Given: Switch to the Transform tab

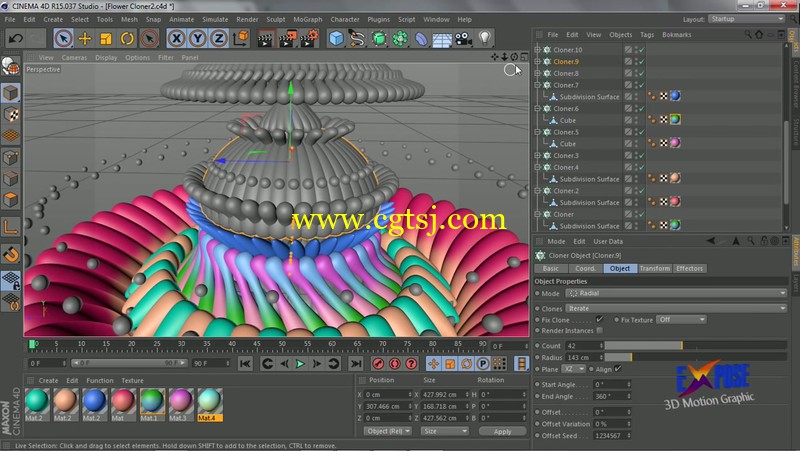Looking at the screenshot, I should (x=655, y=268).
